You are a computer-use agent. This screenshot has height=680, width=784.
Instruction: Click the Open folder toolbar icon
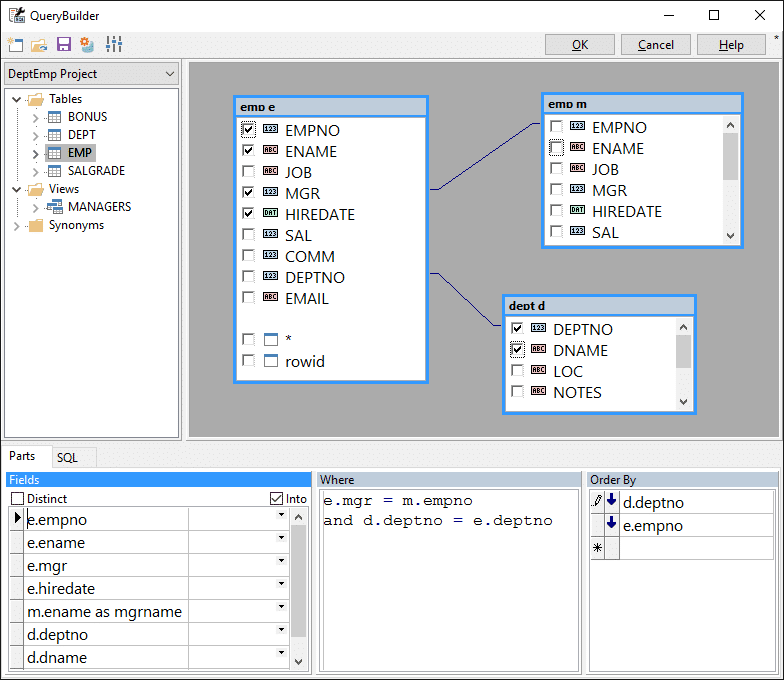(x=39, y=45)
